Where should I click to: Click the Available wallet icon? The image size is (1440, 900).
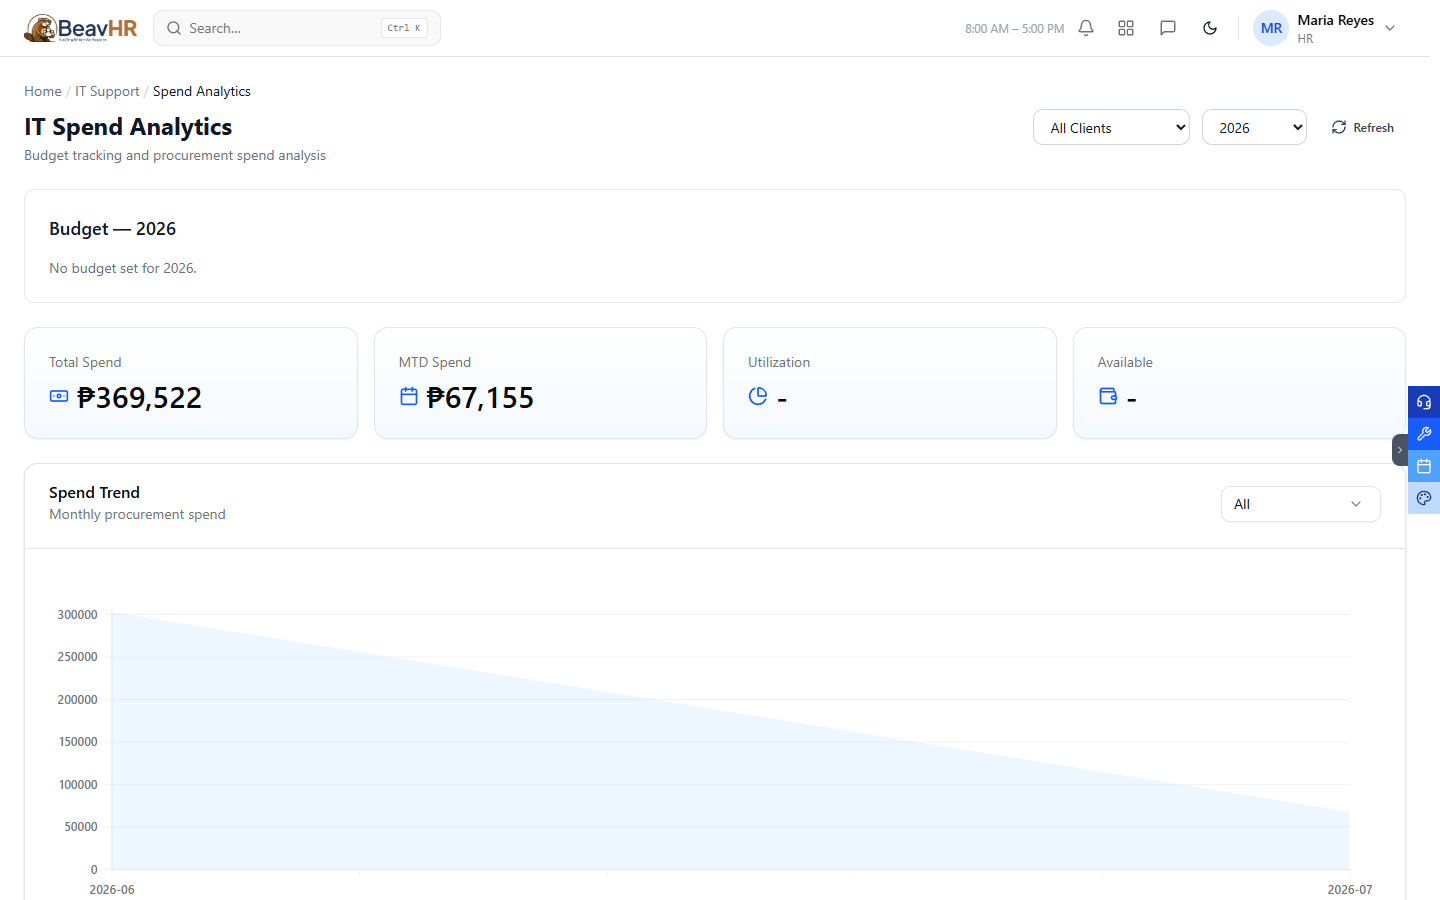(x=1108, y=396)
